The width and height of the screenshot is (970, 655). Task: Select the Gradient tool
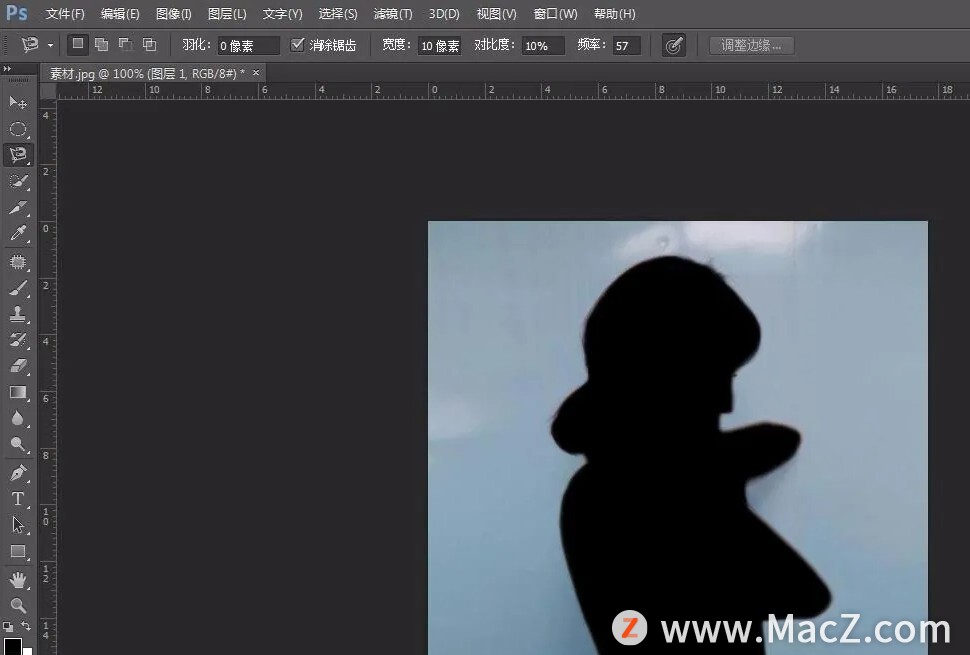coord(18,392)
